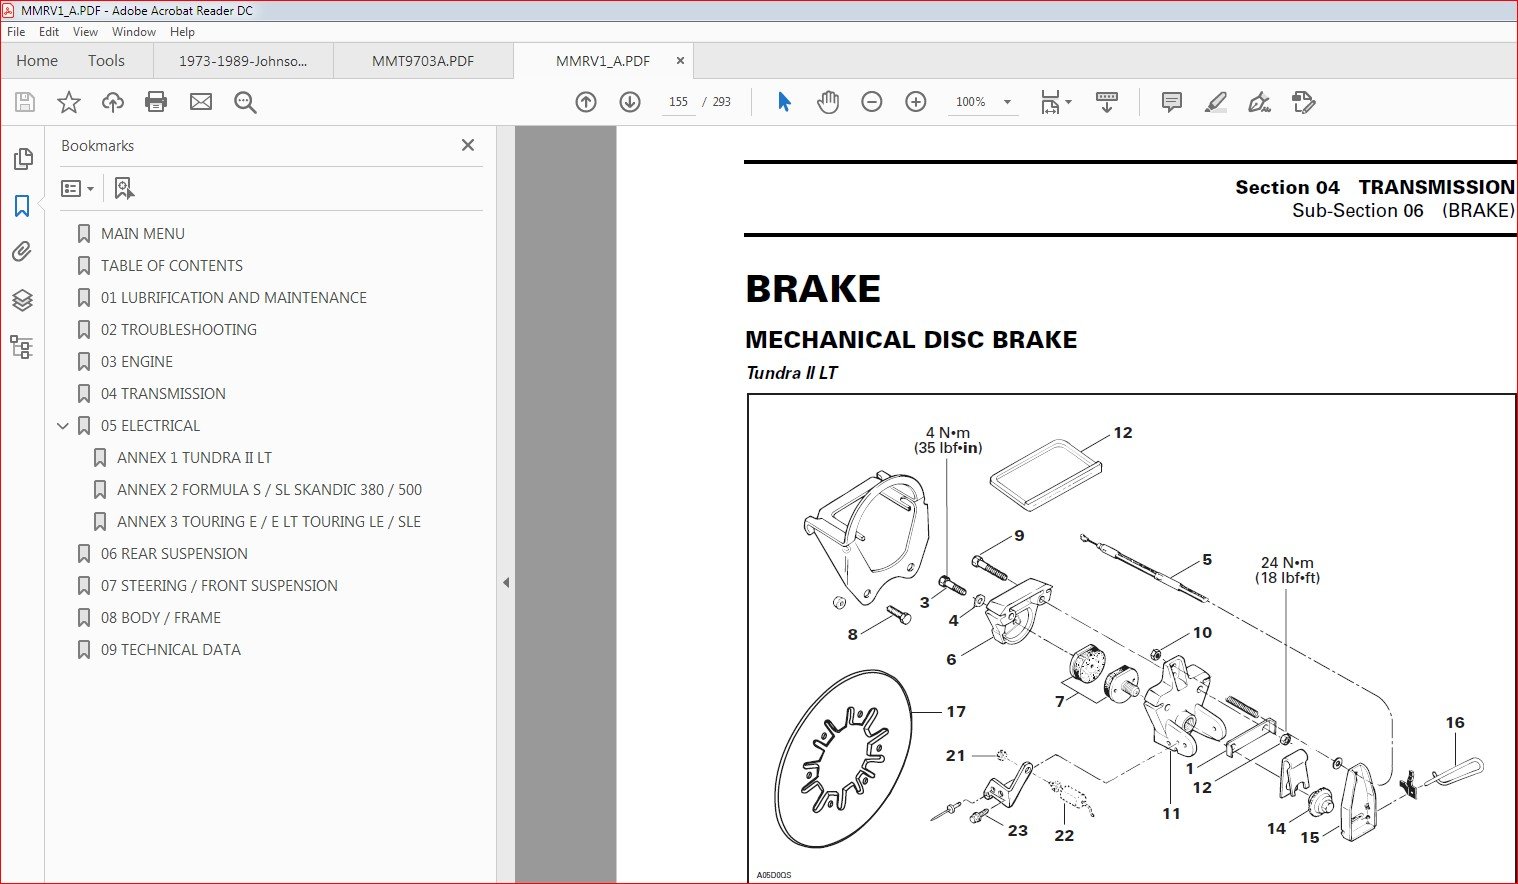Screen dimensions: 1518x884
Task: Open ANNEX 1 TUNDRA II LT bookmark
Action: tap(194, 458)
